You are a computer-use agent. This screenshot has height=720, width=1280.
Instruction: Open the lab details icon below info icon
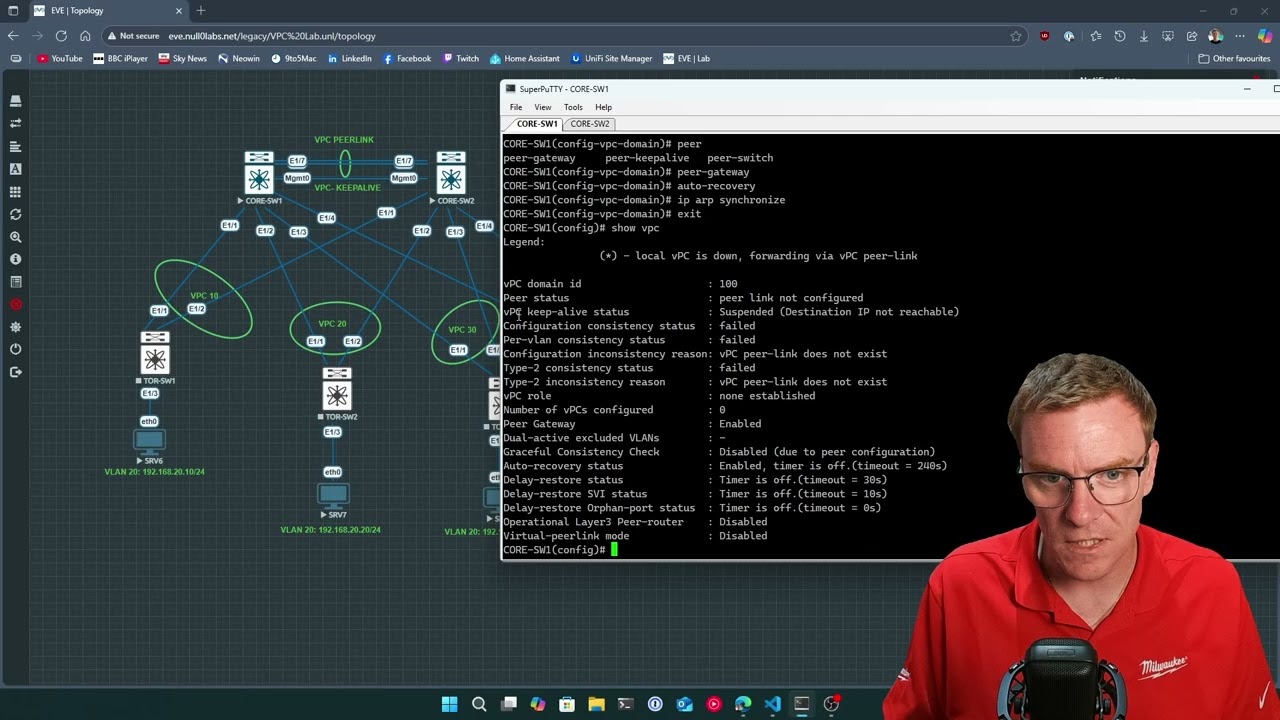(15, 282)
